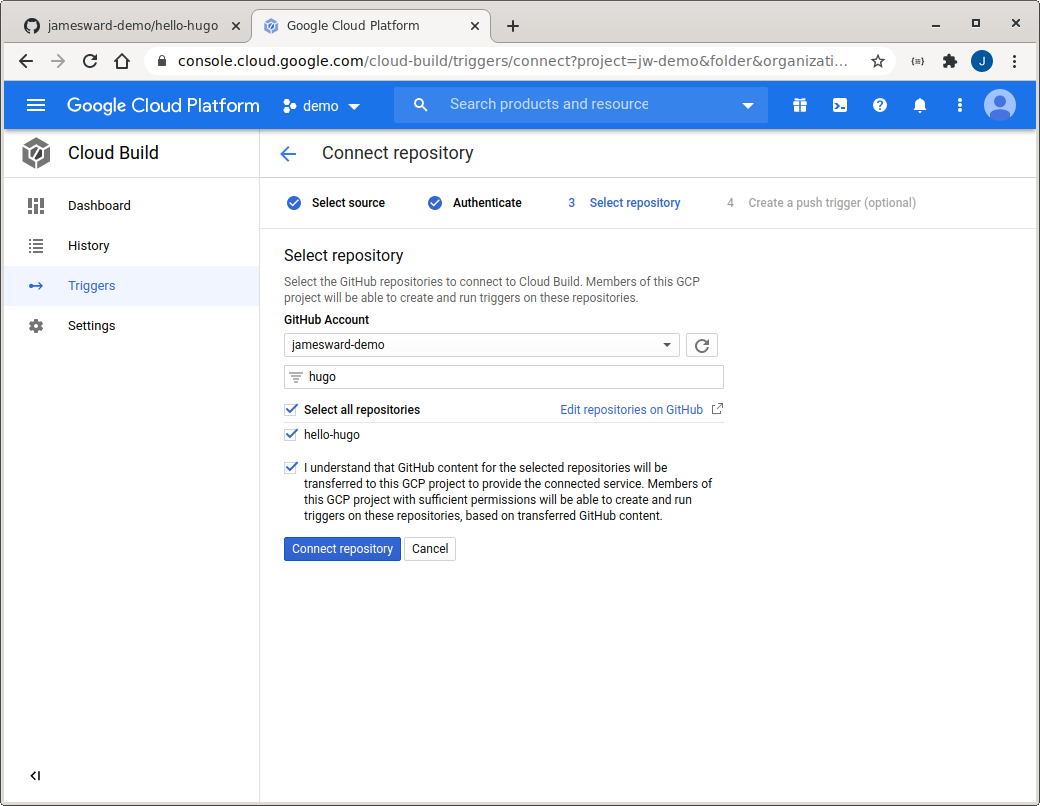Expand the search bar dropdown arrow
The image size is (1040, 806).
[x=748, y=105]
